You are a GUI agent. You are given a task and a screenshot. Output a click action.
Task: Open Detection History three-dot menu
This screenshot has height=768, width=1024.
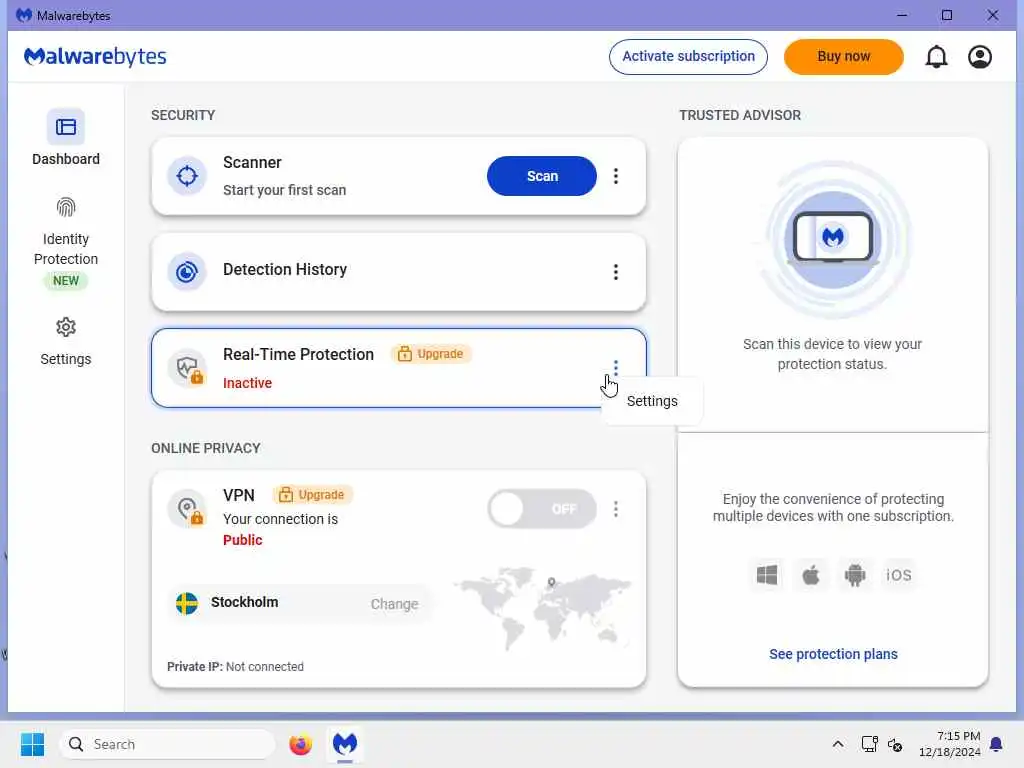(x=615, y=272)
